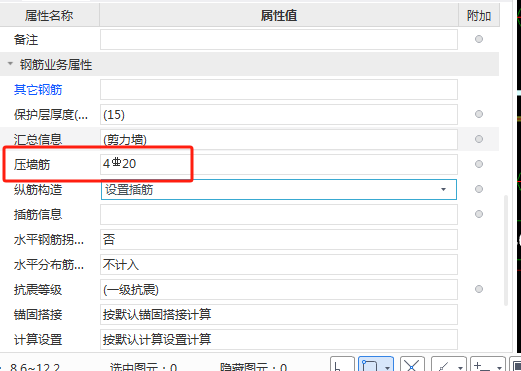The height and width of the screenshot is (371, 521).
Task: Click the 其它钢筋 value field
Action: point(279,89)
